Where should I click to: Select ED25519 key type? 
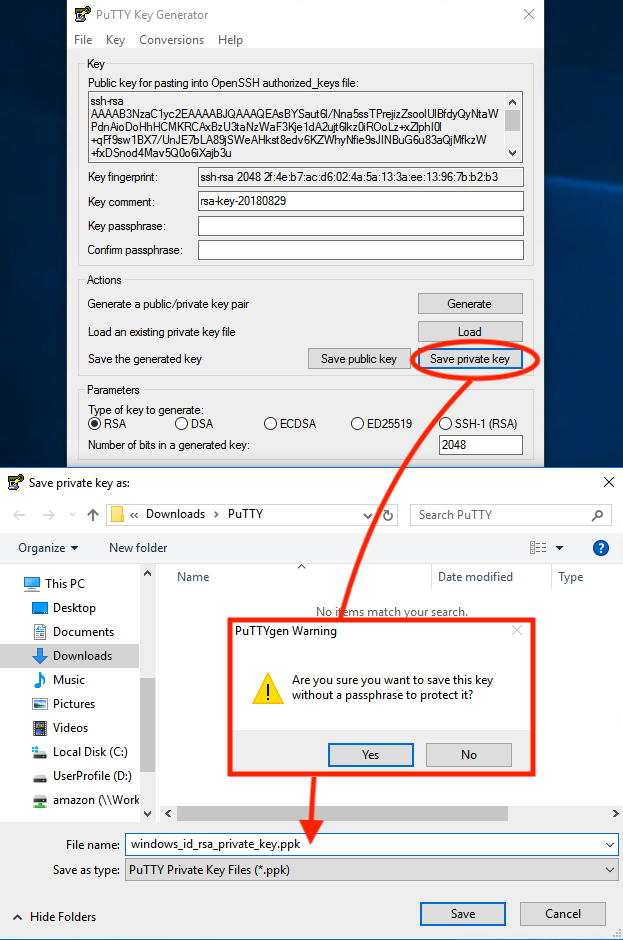381,424
